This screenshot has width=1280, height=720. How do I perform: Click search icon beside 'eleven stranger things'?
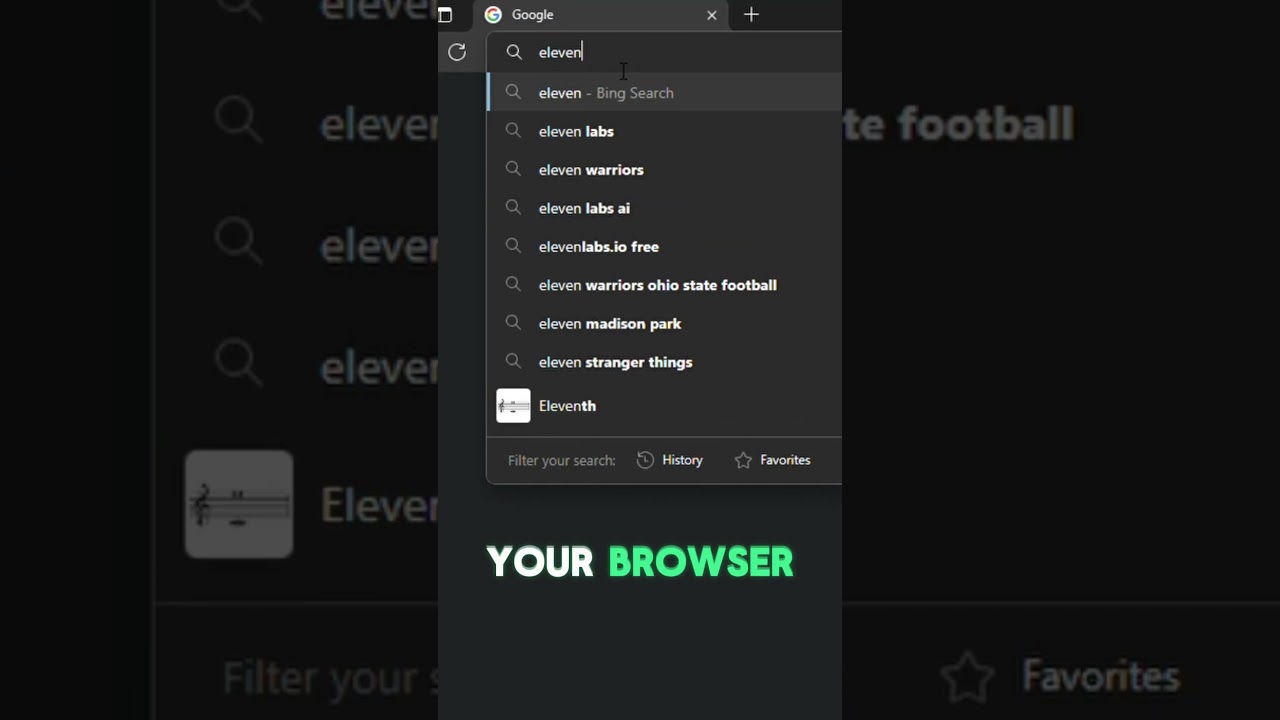click(513, 361)
